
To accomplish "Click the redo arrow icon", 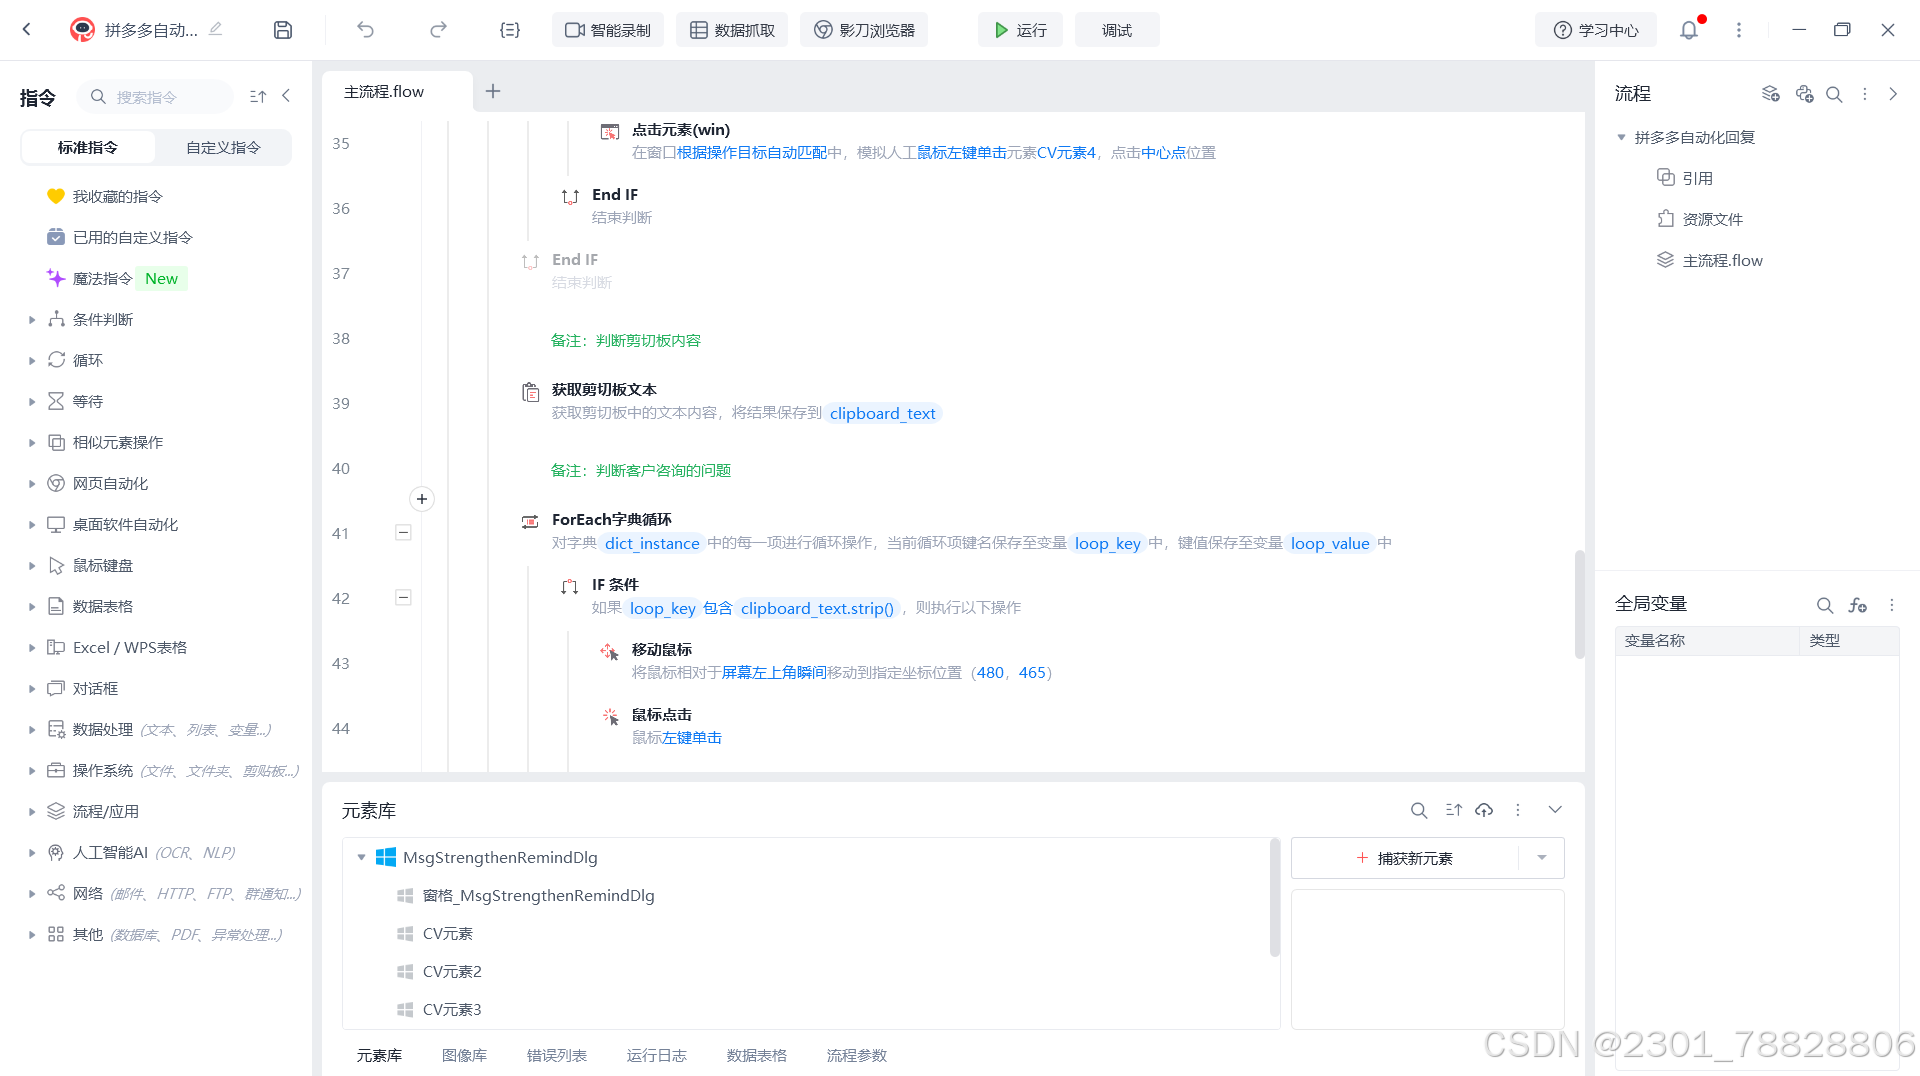I will [x=438, y=30].
